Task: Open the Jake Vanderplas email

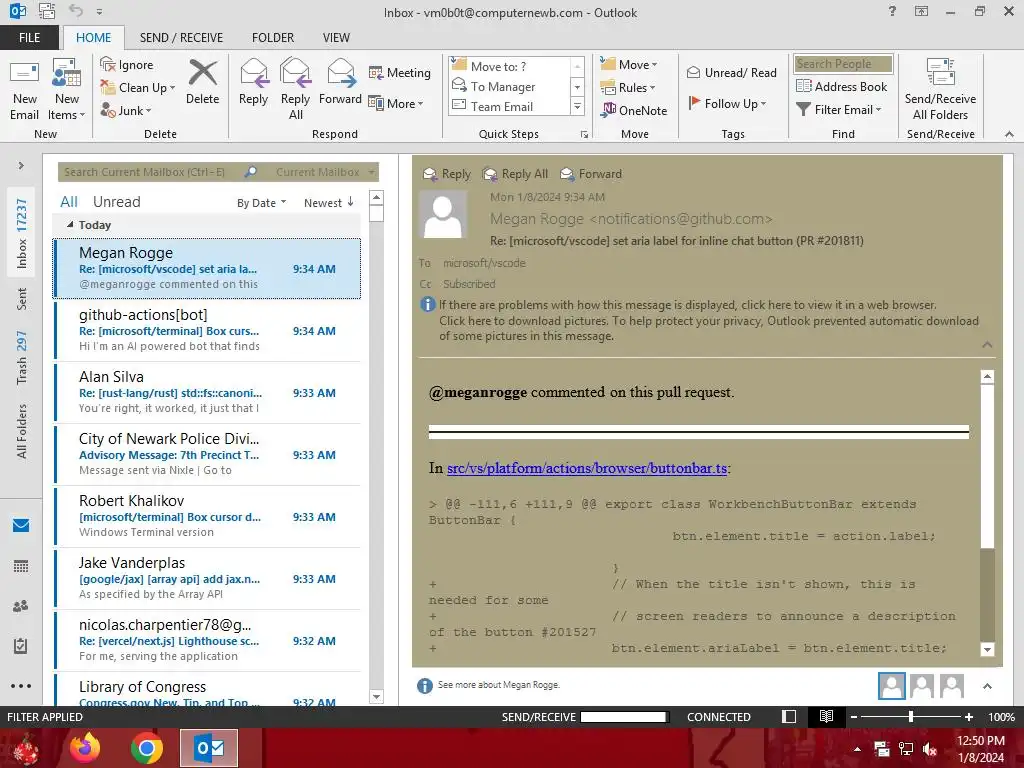Action: (x=207, y=579)
